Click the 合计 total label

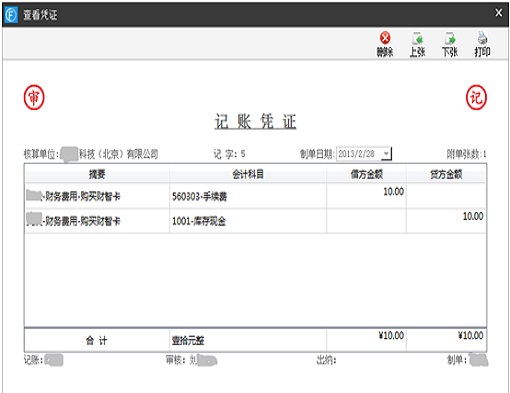pos(97,340)
